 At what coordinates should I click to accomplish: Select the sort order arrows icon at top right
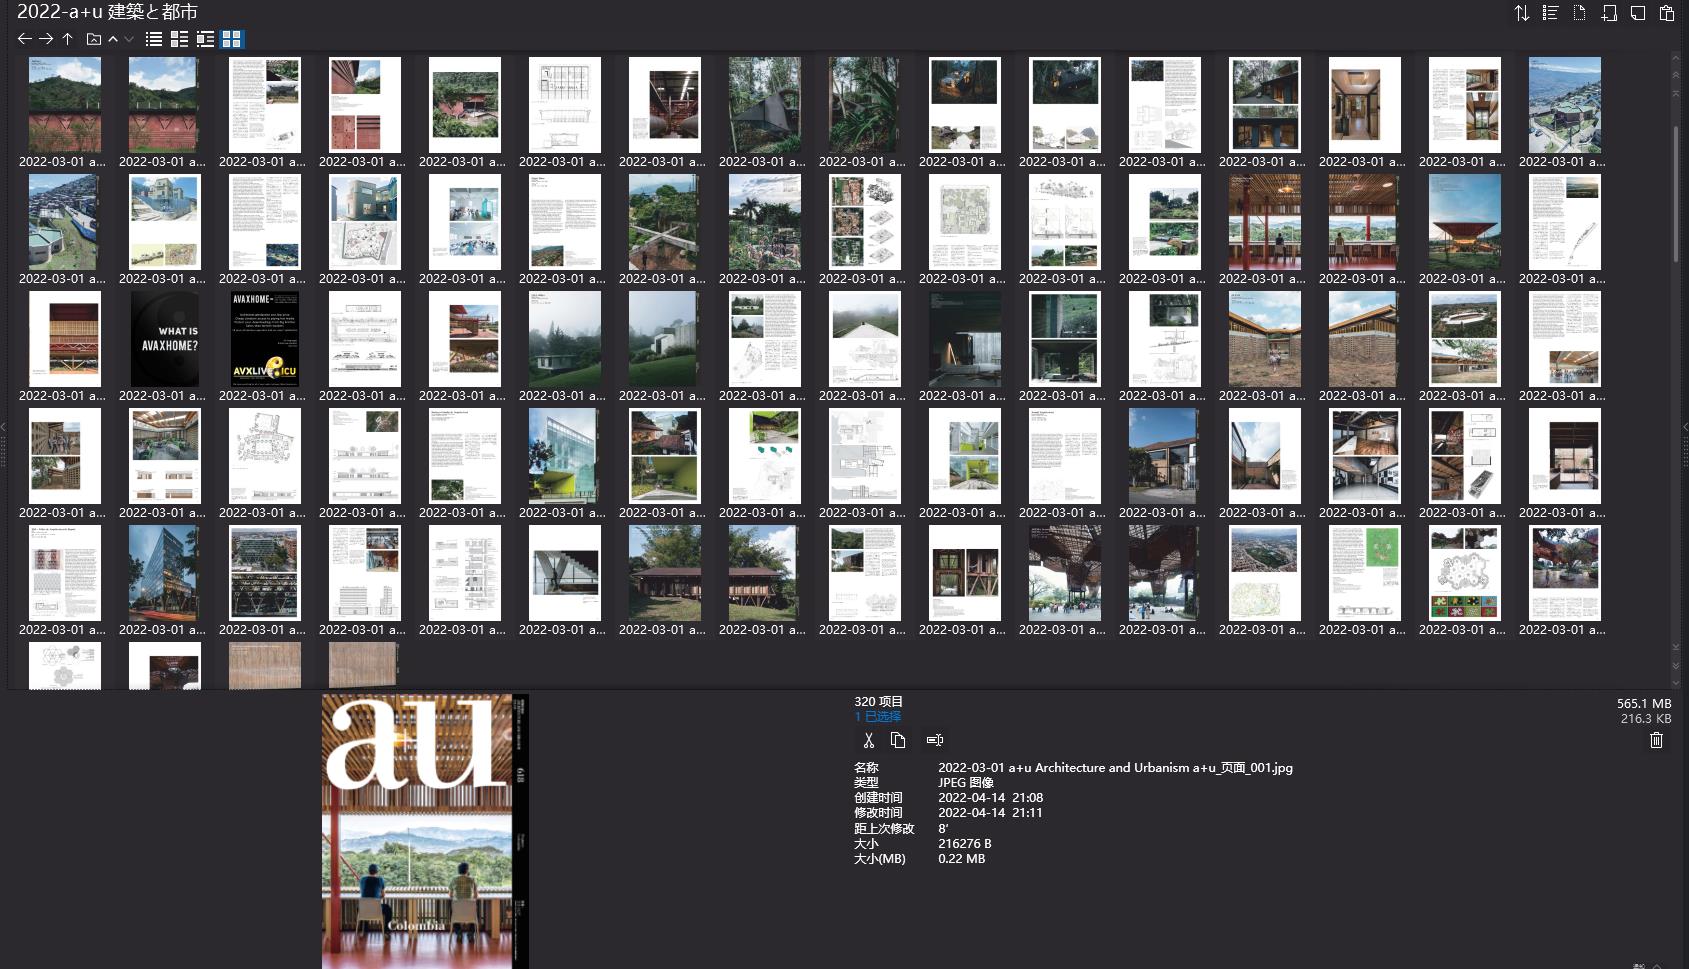pyautogui.click(x=1522, y=14)
